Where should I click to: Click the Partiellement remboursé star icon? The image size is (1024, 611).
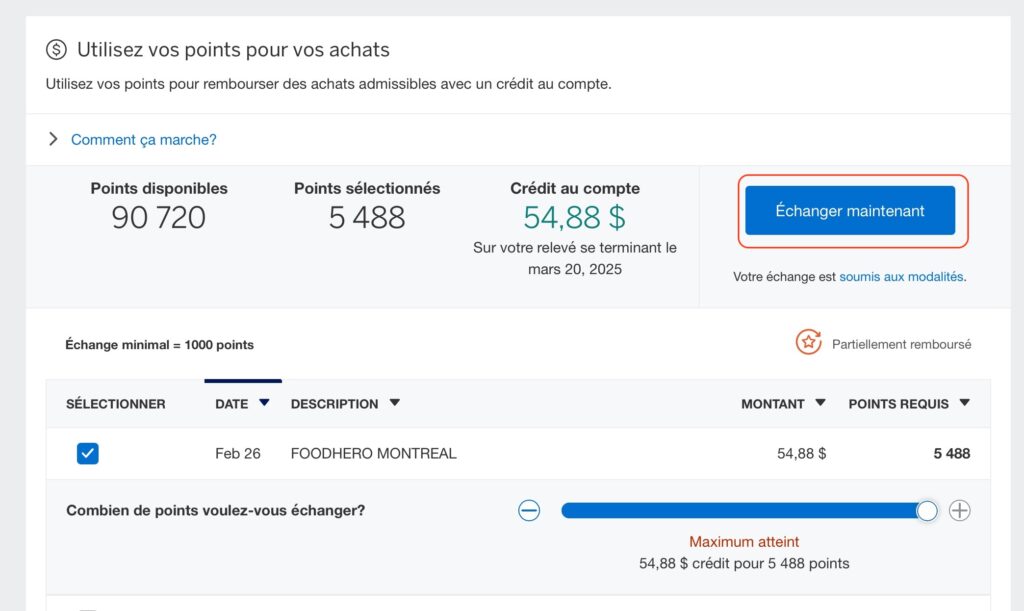808,343
